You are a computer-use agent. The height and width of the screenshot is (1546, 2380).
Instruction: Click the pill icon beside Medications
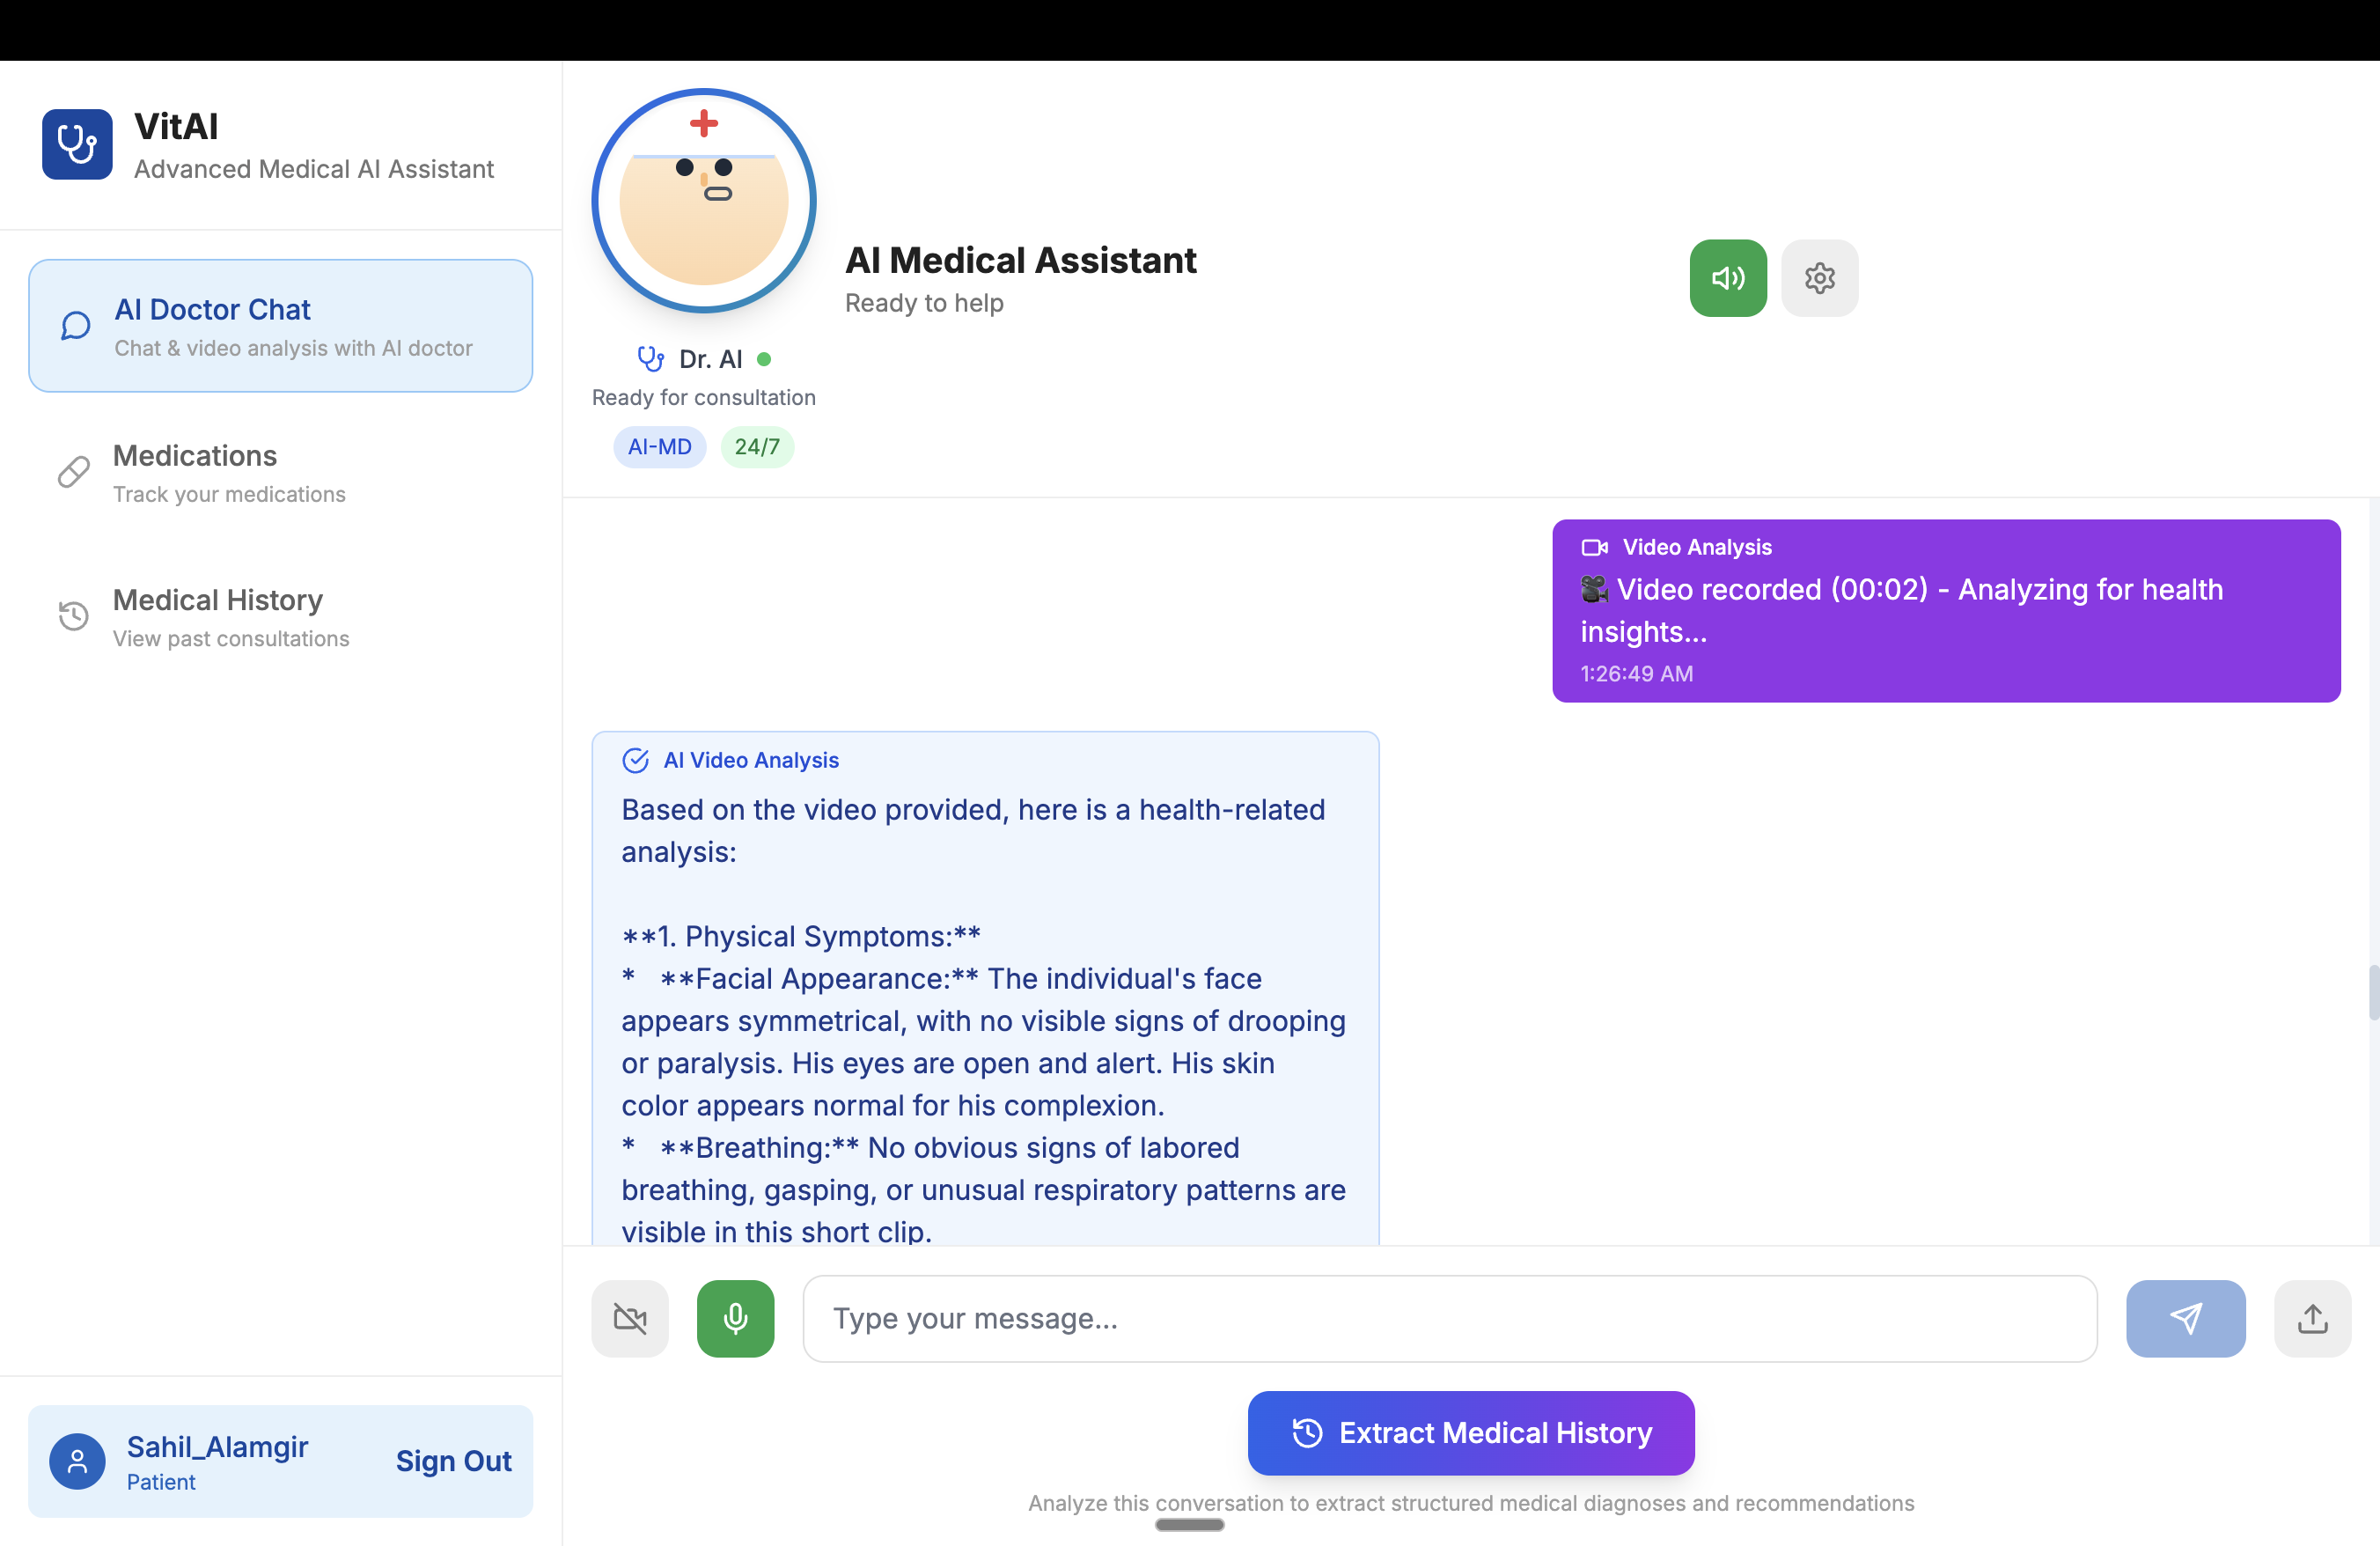pyautogui.click(x=74, y=472)
